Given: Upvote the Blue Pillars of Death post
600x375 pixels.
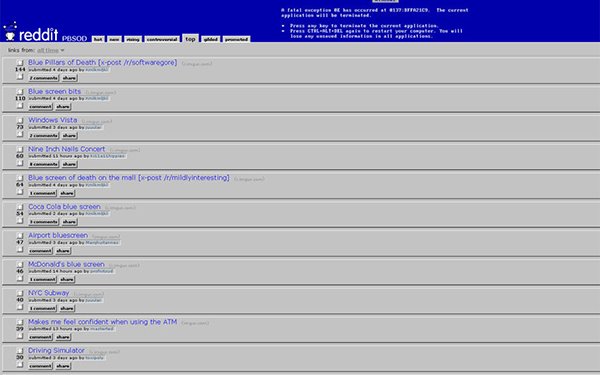Looking at the screenshot, I should click(x=20, y=62).
